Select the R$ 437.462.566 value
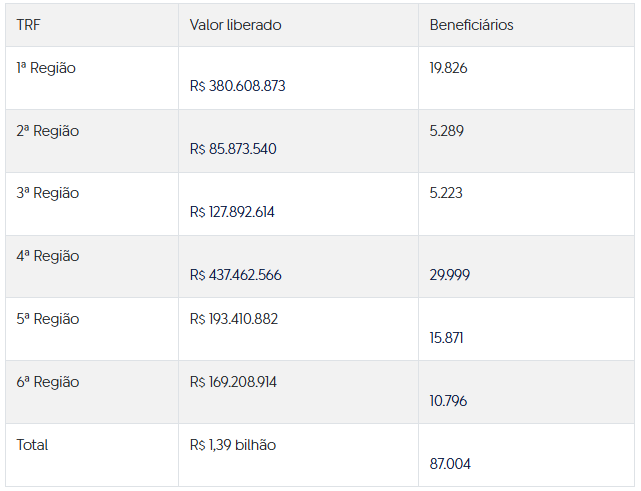The image size is (641, 491). tap(235, 275)
